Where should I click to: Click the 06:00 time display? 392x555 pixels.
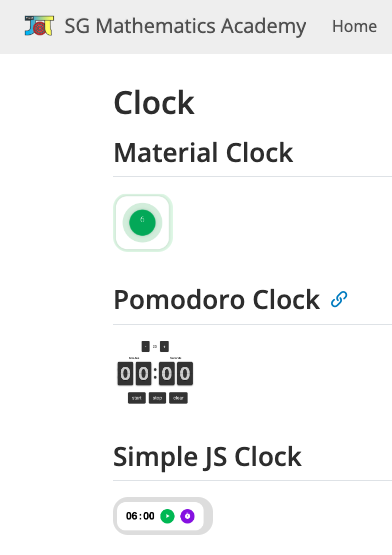(140, 516)
